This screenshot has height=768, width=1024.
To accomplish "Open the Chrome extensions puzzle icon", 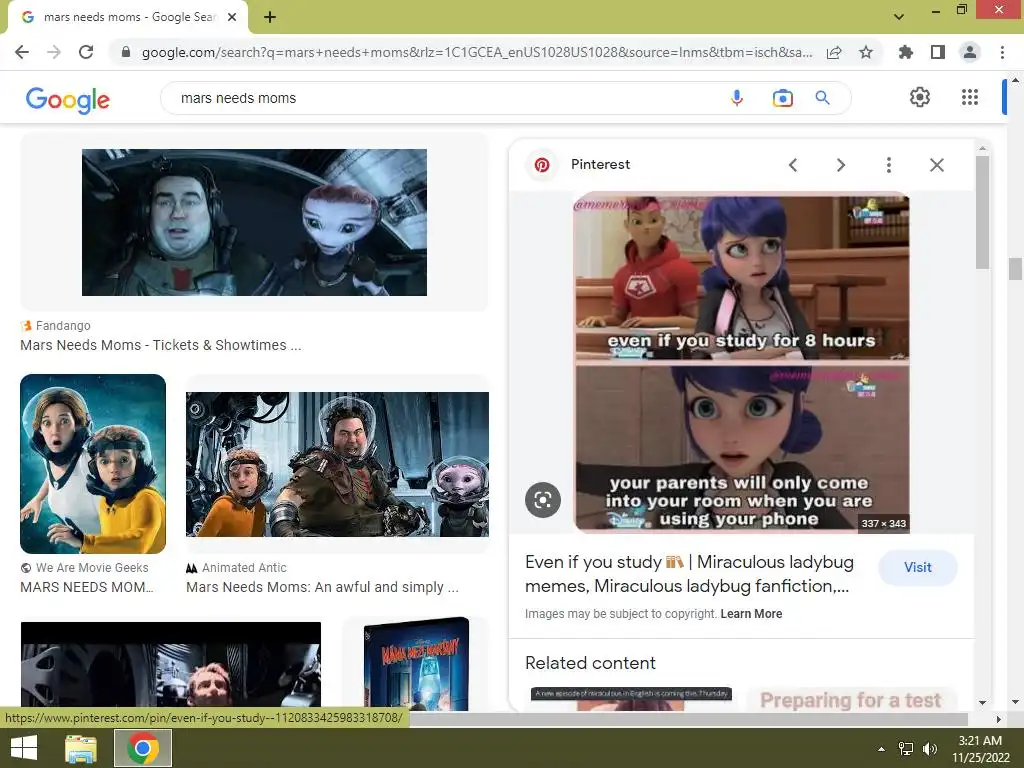I will pyautogui.click(x=905, y=52).
